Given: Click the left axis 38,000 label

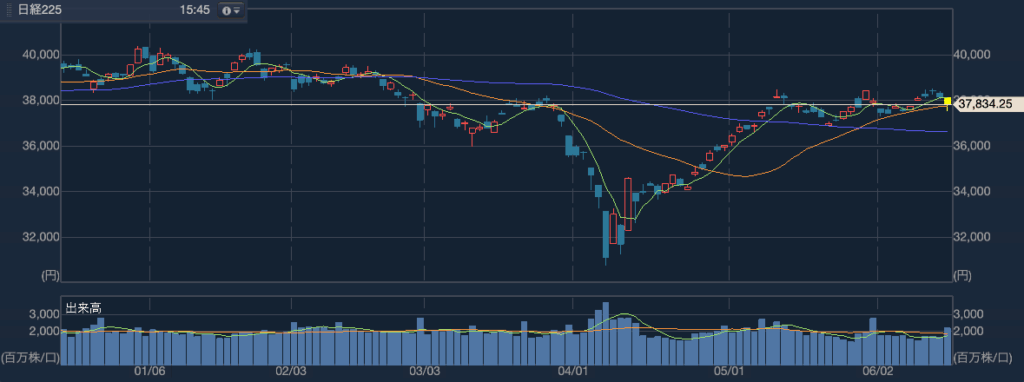Looking at the screenshot, I should (40, 101).
